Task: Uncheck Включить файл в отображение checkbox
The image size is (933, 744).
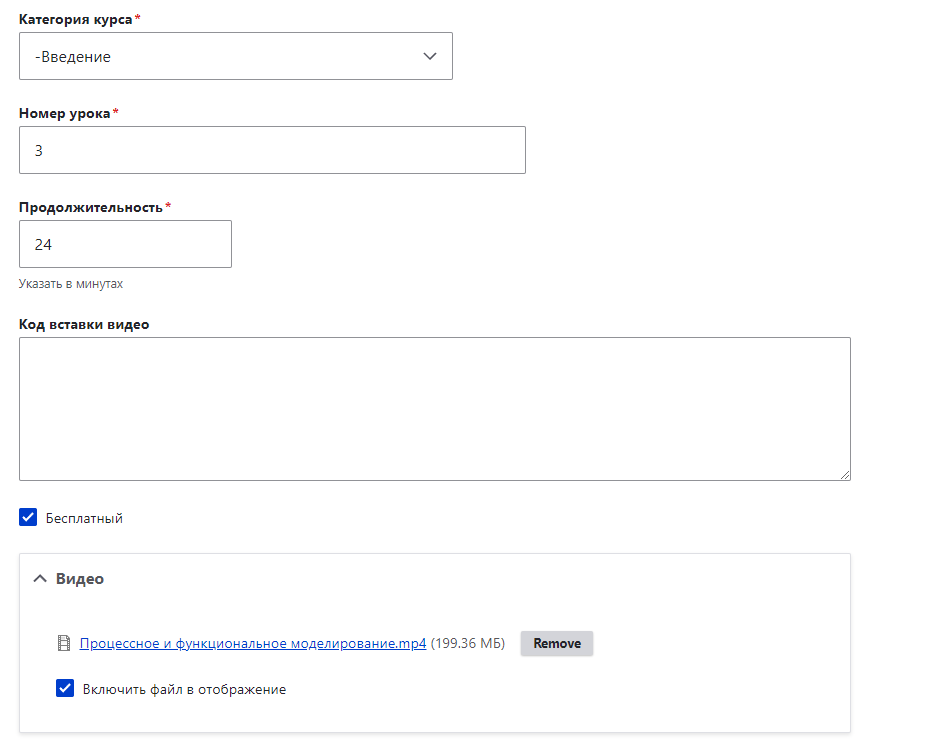Action: [x=65, y=688]
